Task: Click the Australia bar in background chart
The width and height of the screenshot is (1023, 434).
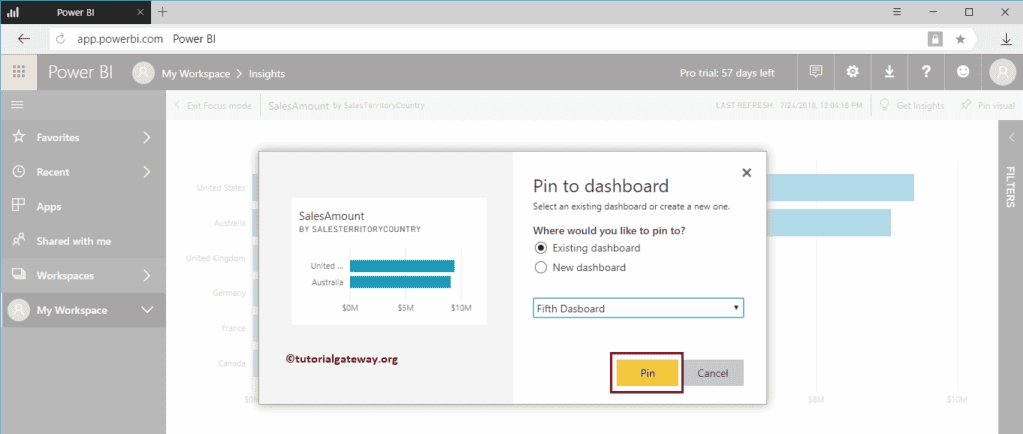Action: tap(829, 223)
